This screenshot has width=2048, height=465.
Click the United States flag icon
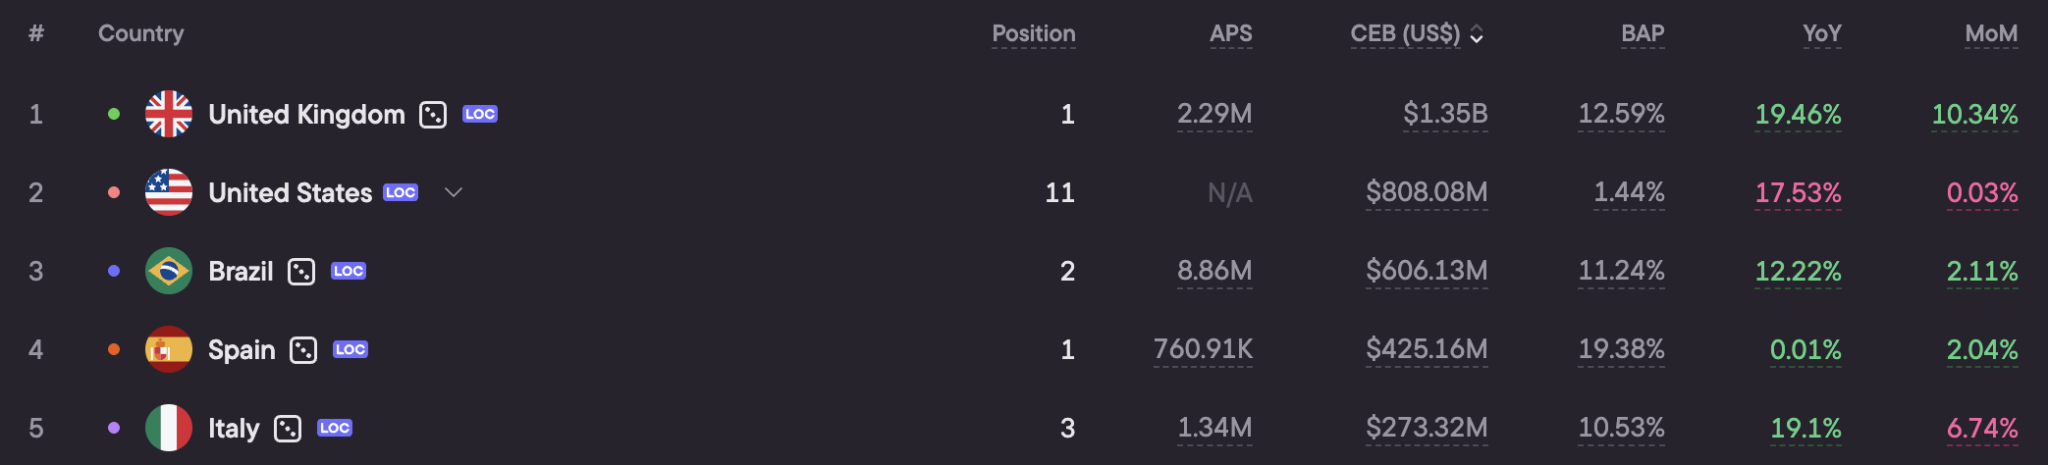[169, 192]
